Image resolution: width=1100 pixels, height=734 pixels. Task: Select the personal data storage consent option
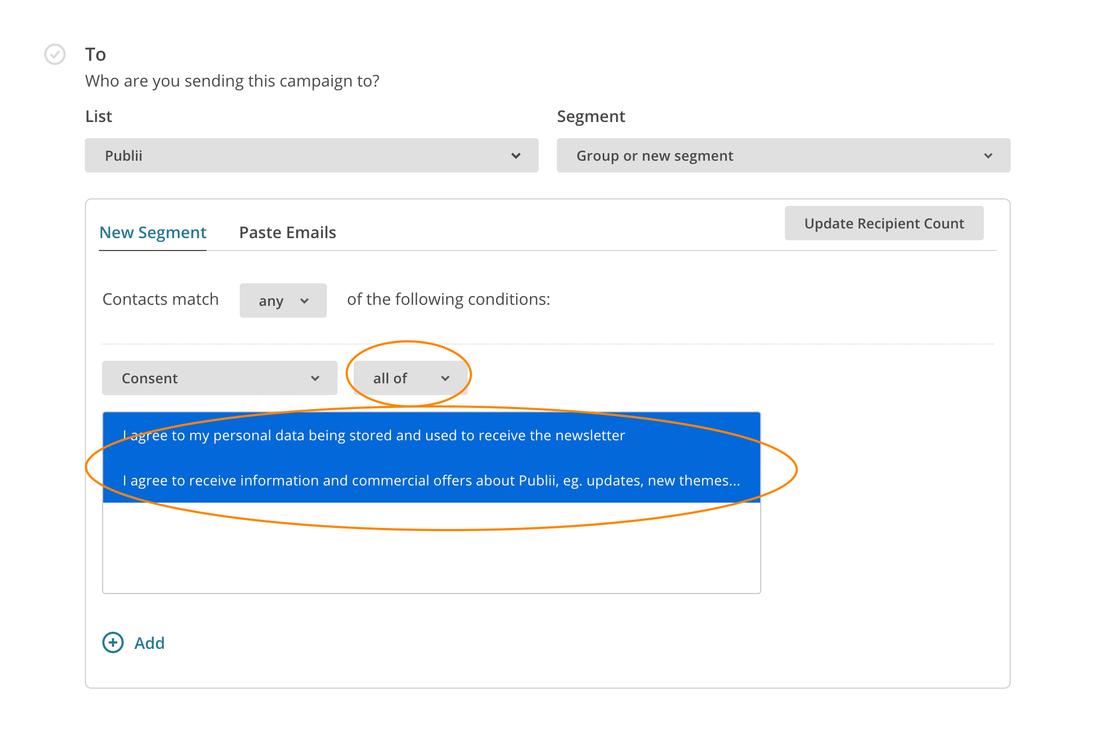373,436
